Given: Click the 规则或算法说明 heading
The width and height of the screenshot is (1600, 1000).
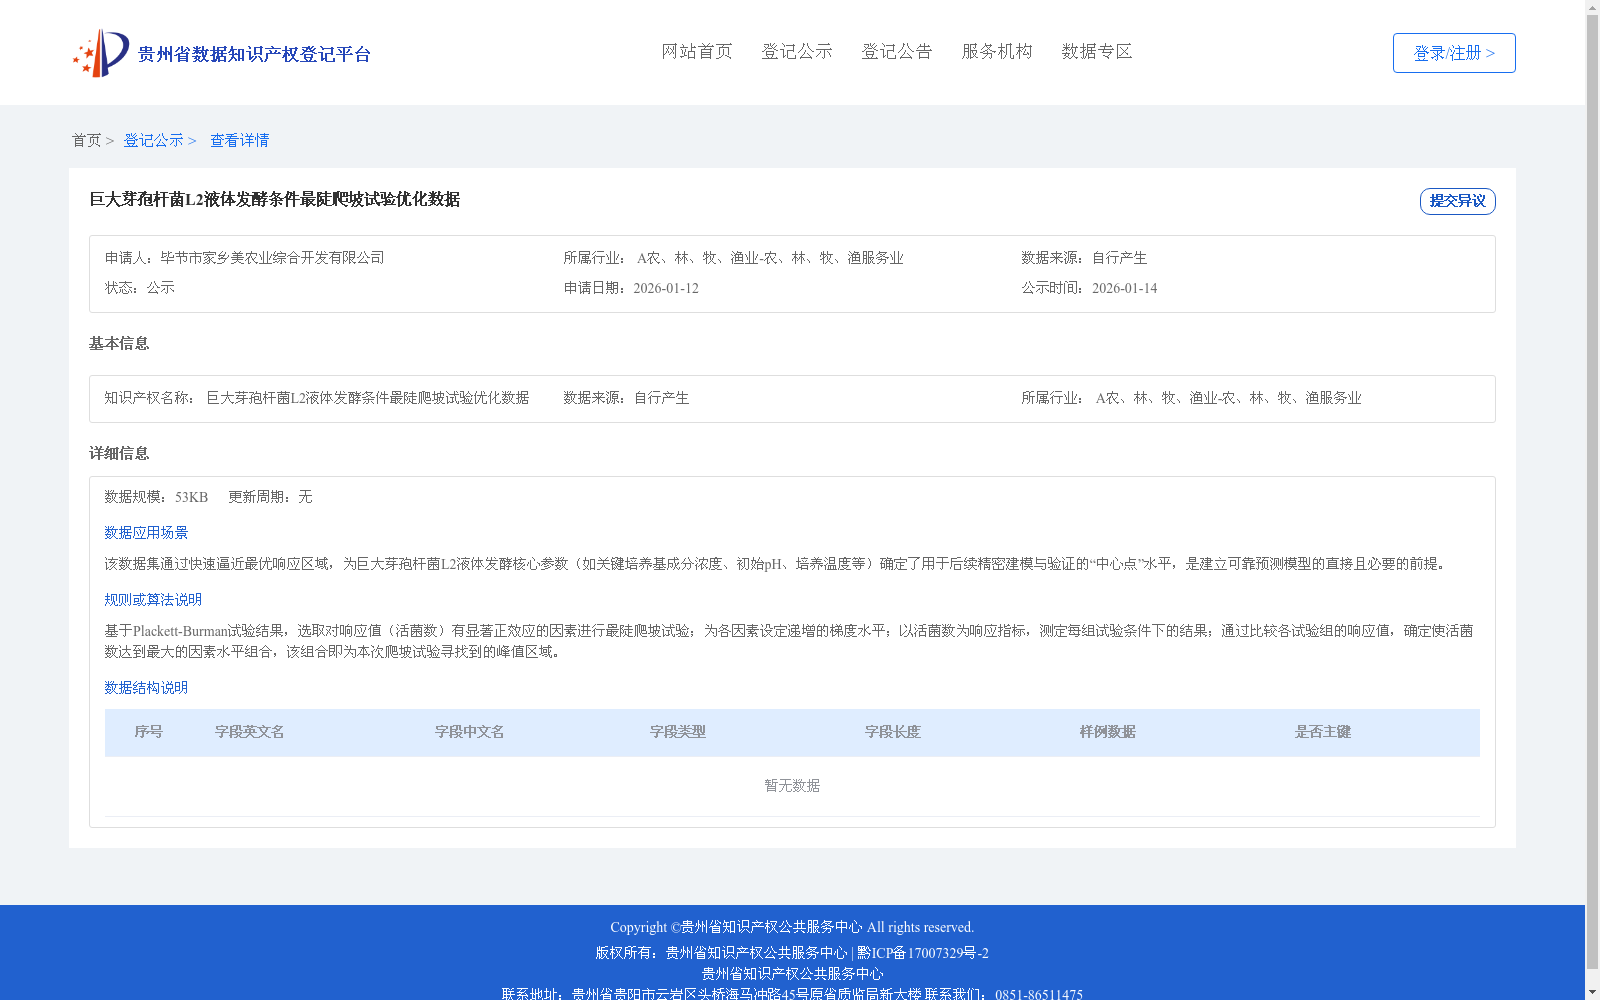Looking at the screenshot, I should [153, 600].
